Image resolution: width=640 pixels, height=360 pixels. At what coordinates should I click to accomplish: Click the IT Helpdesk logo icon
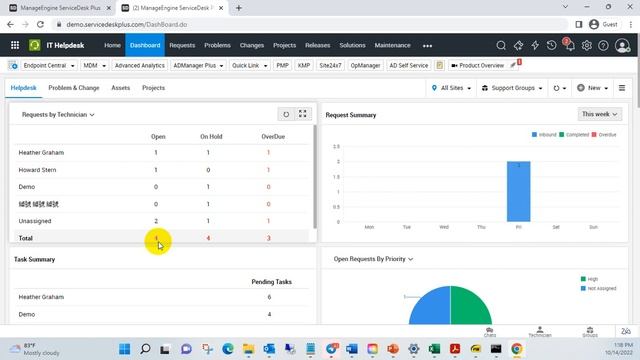click(x=35, y=45)
